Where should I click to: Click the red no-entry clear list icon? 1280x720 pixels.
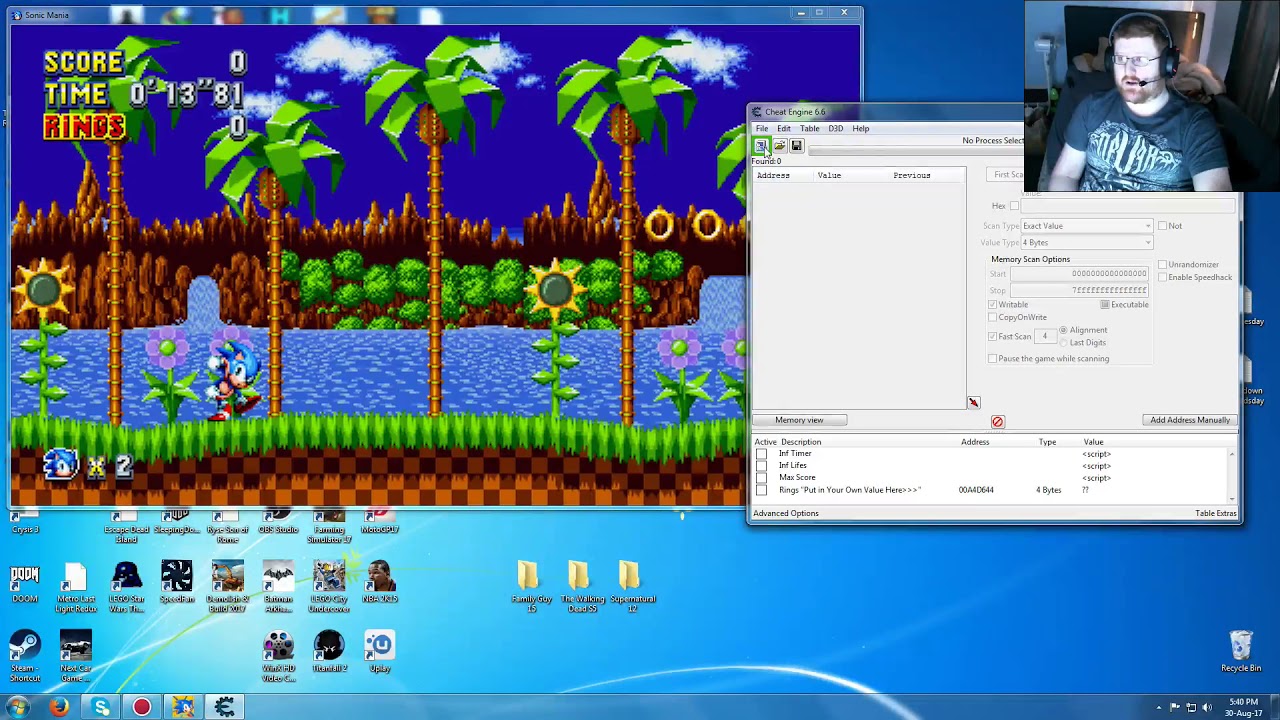[x=997, y=422]
